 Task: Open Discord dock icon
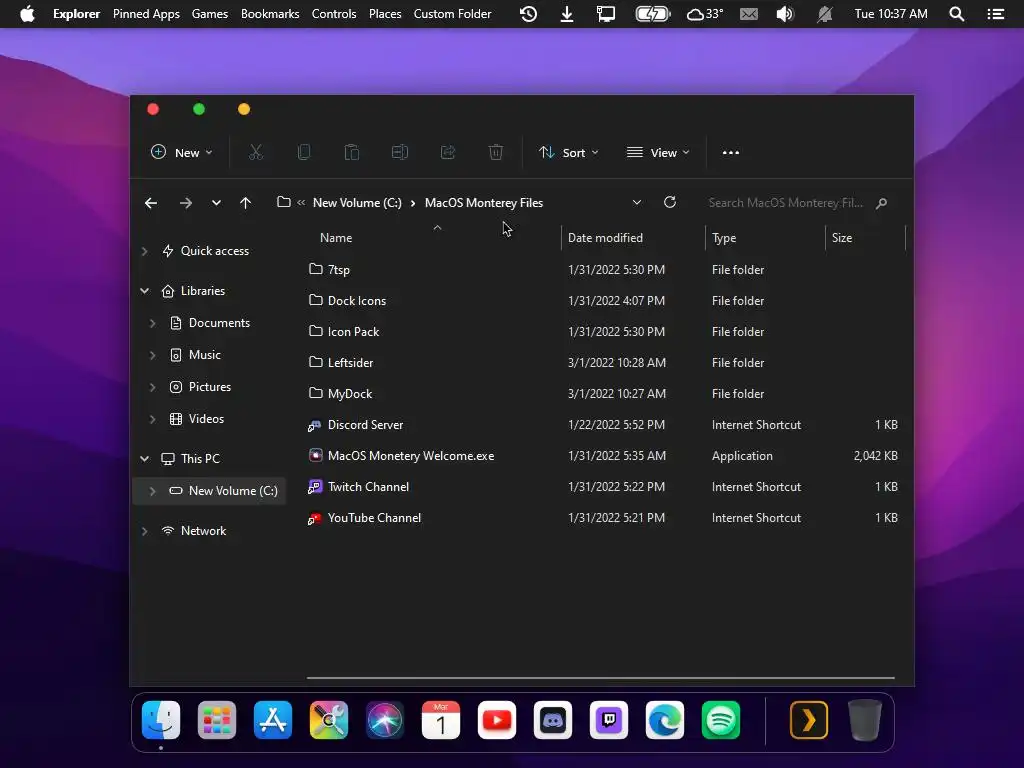[x=553, y=720]
